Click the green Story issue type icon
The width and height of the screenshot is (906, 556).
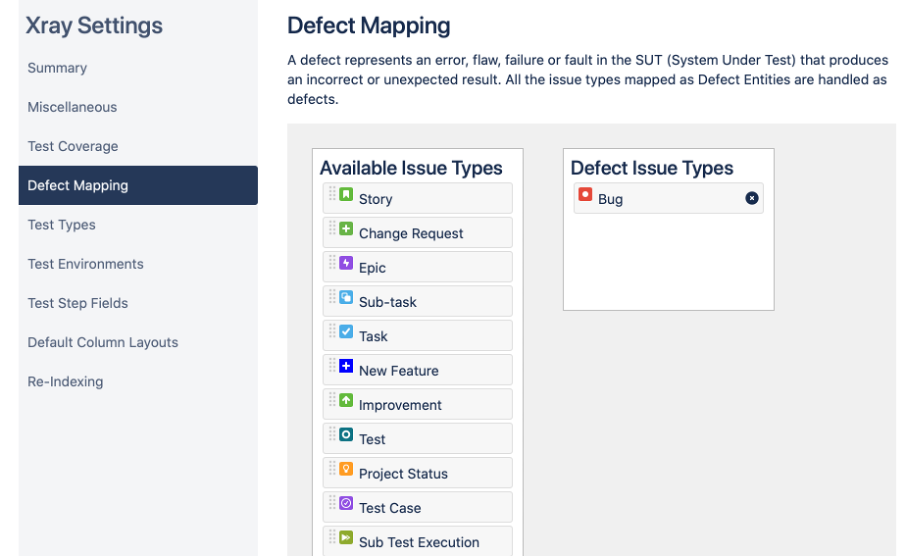pos(346,195)
